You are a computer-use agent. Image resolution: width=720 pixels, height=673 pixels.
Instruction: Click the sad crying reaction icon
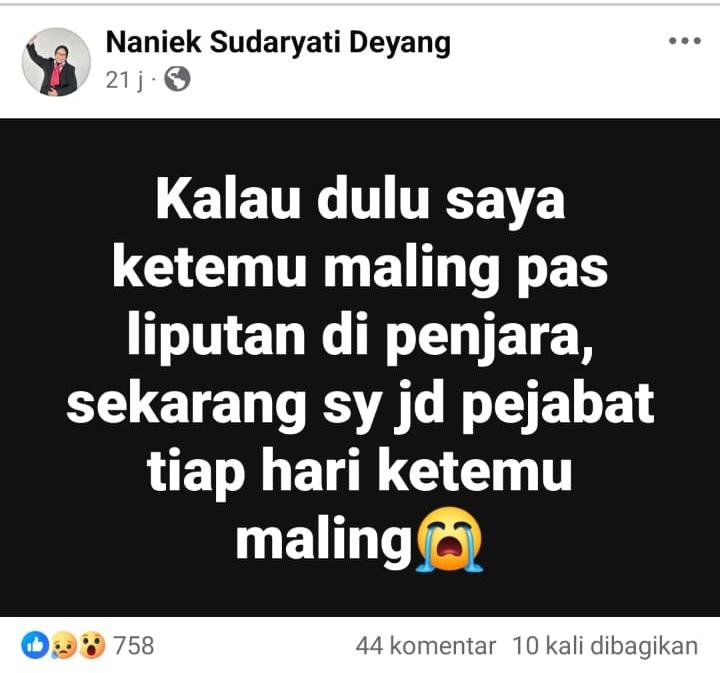(x=63, y=645)
